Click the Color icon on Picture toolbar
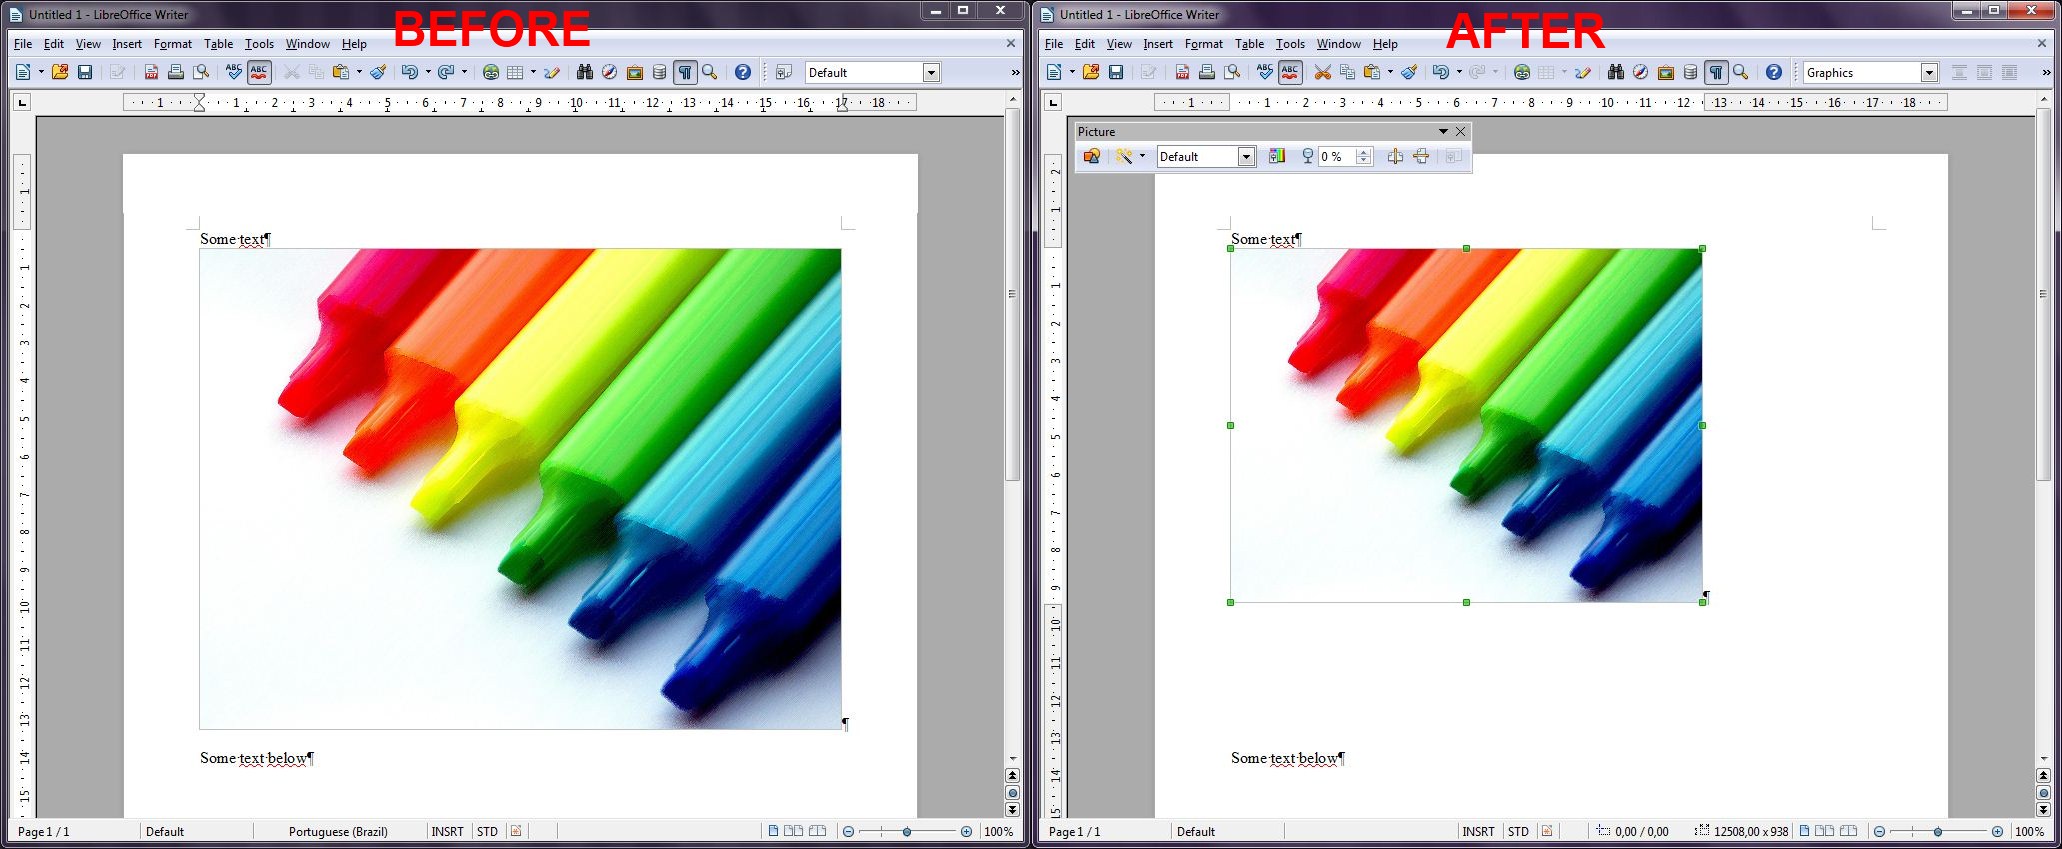The height and width of the screenshot is (849, 2062). coord(1277,156)
